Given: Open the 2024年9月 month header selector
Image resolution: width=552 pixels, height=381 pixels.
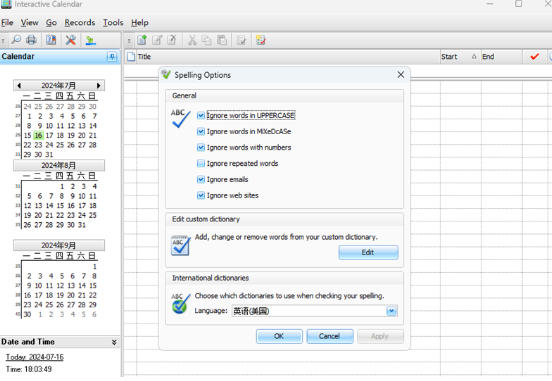Looking at the screenshot, I should (58, 245).
